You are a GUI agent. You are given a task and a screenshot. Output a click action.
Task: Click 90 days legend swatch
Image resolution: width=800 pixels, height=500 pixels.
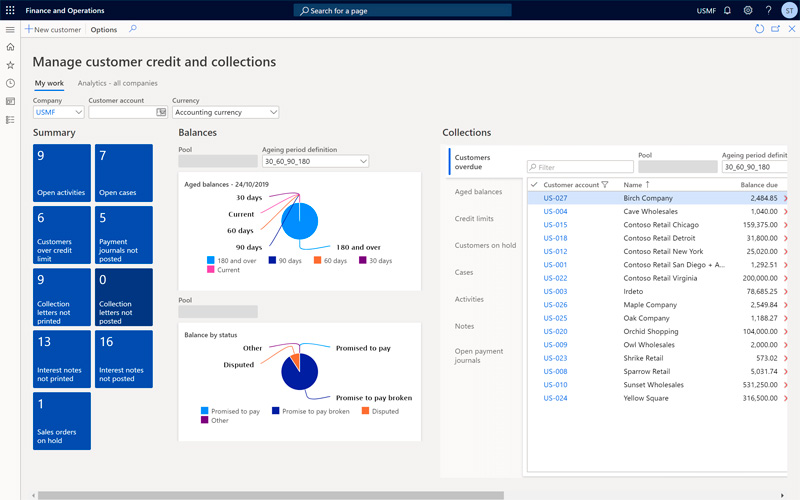pyautogui.click(x=272, y=260)
